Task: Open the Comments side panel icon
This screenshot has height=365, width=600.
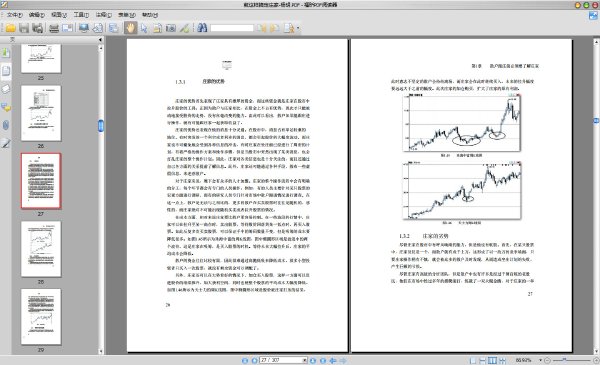Action: 6,108
